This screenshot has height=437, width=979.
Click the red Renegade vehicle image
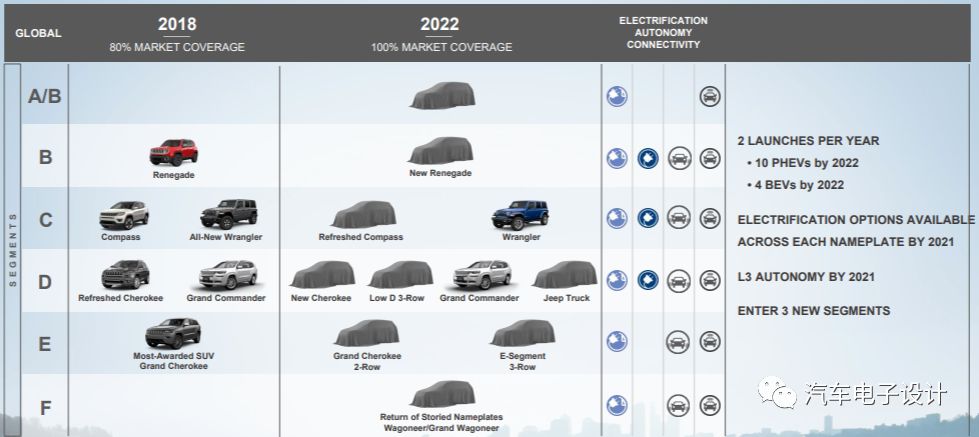174,152
